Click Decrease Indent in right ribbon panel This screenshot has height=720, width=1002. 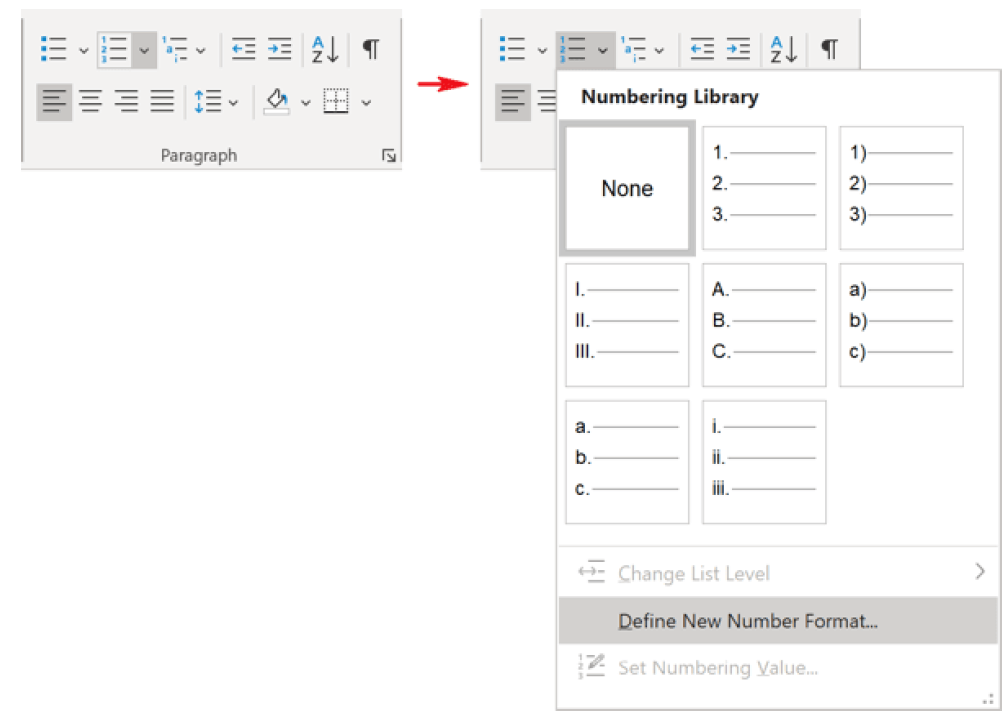click(702, 49)
